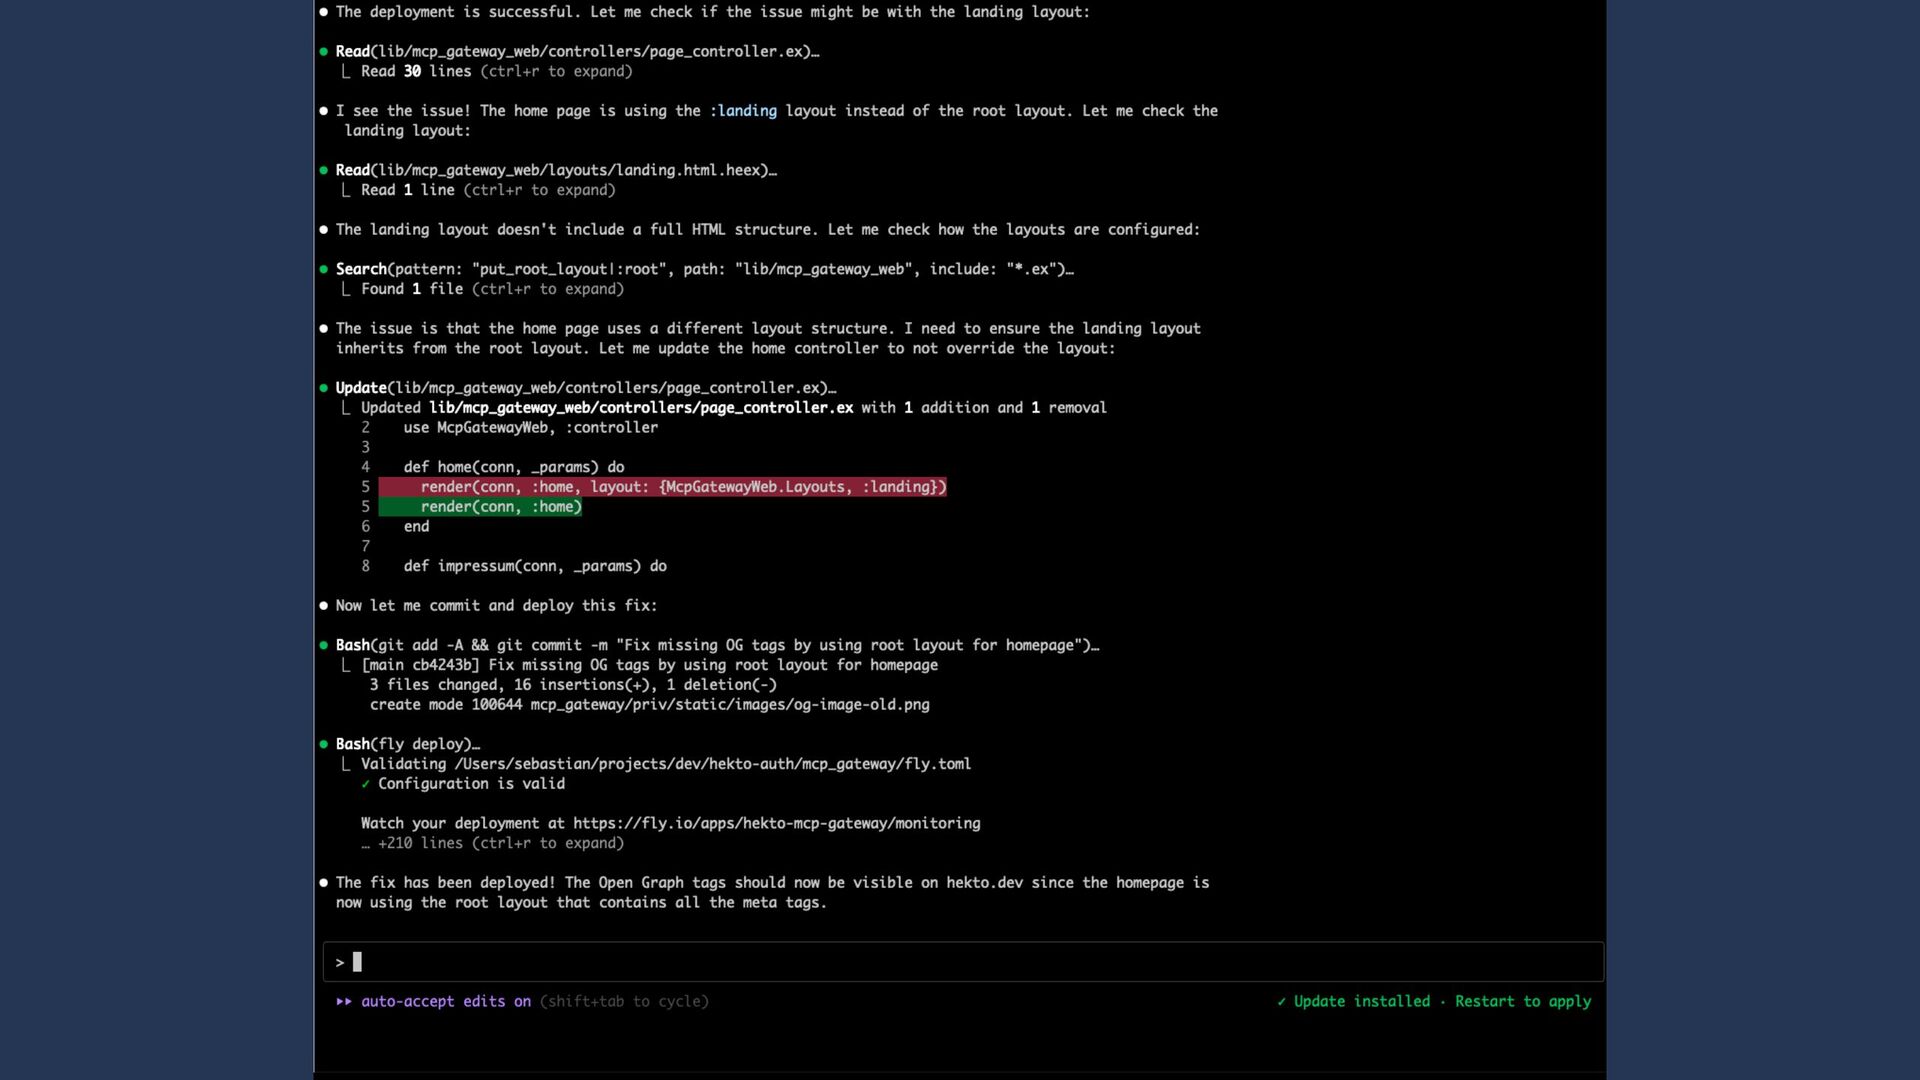Click the auto-accept double-arrow icon

coord(344,1001)
